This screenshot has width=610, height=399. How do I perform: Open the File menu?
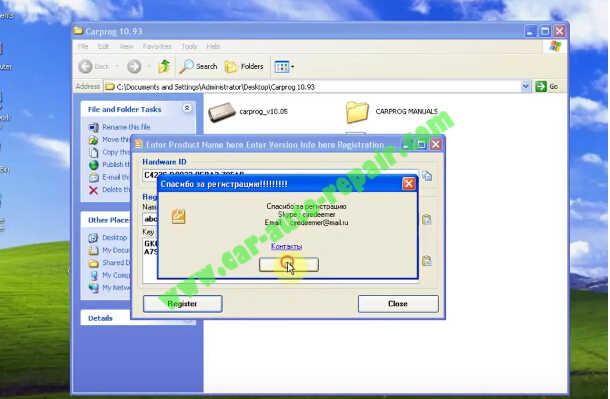(83, 46)
